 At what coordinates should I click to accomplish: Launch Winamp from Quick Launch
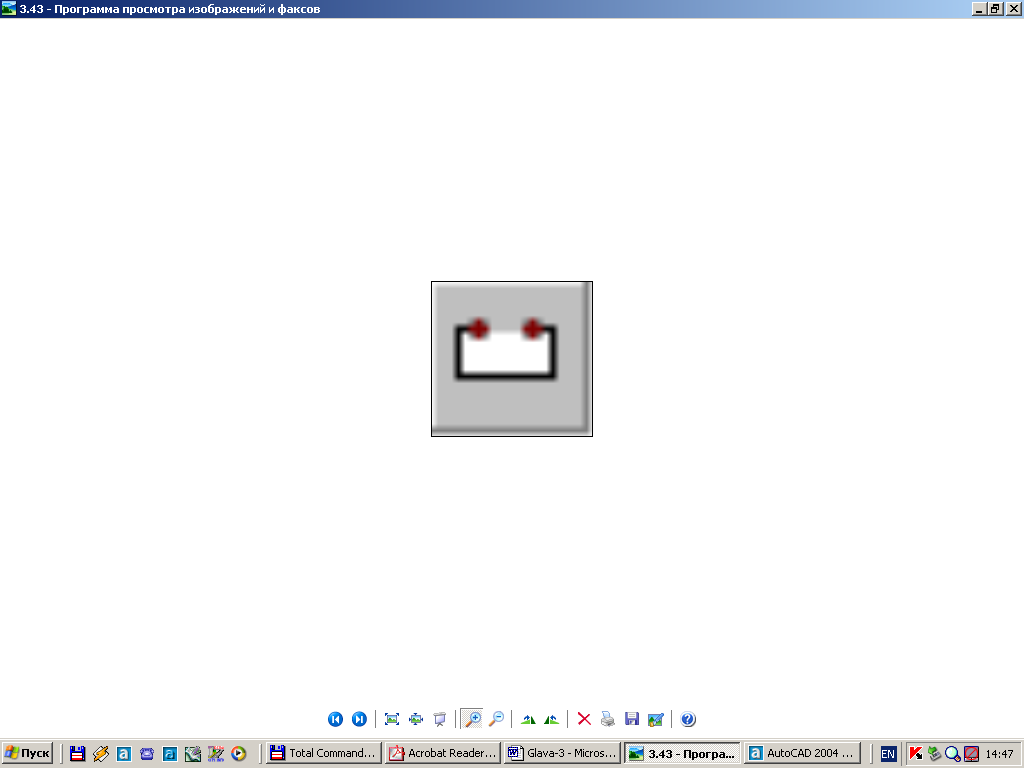101,754
